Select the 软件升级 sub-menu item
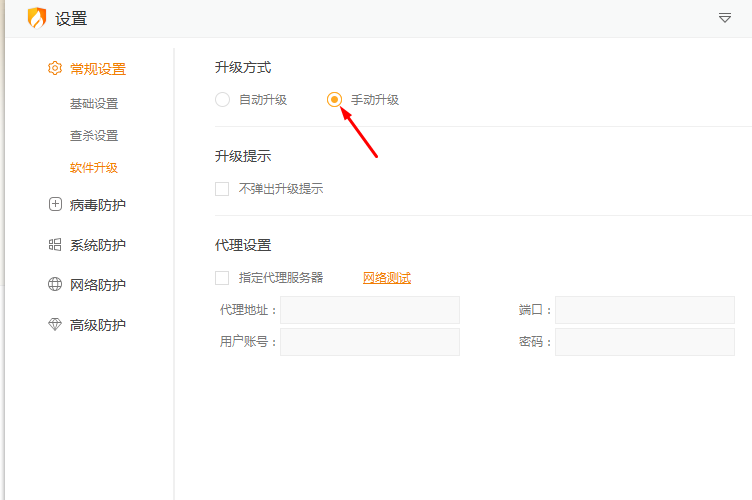The height and width of the screenshot is (500, 752). point(94,168)
